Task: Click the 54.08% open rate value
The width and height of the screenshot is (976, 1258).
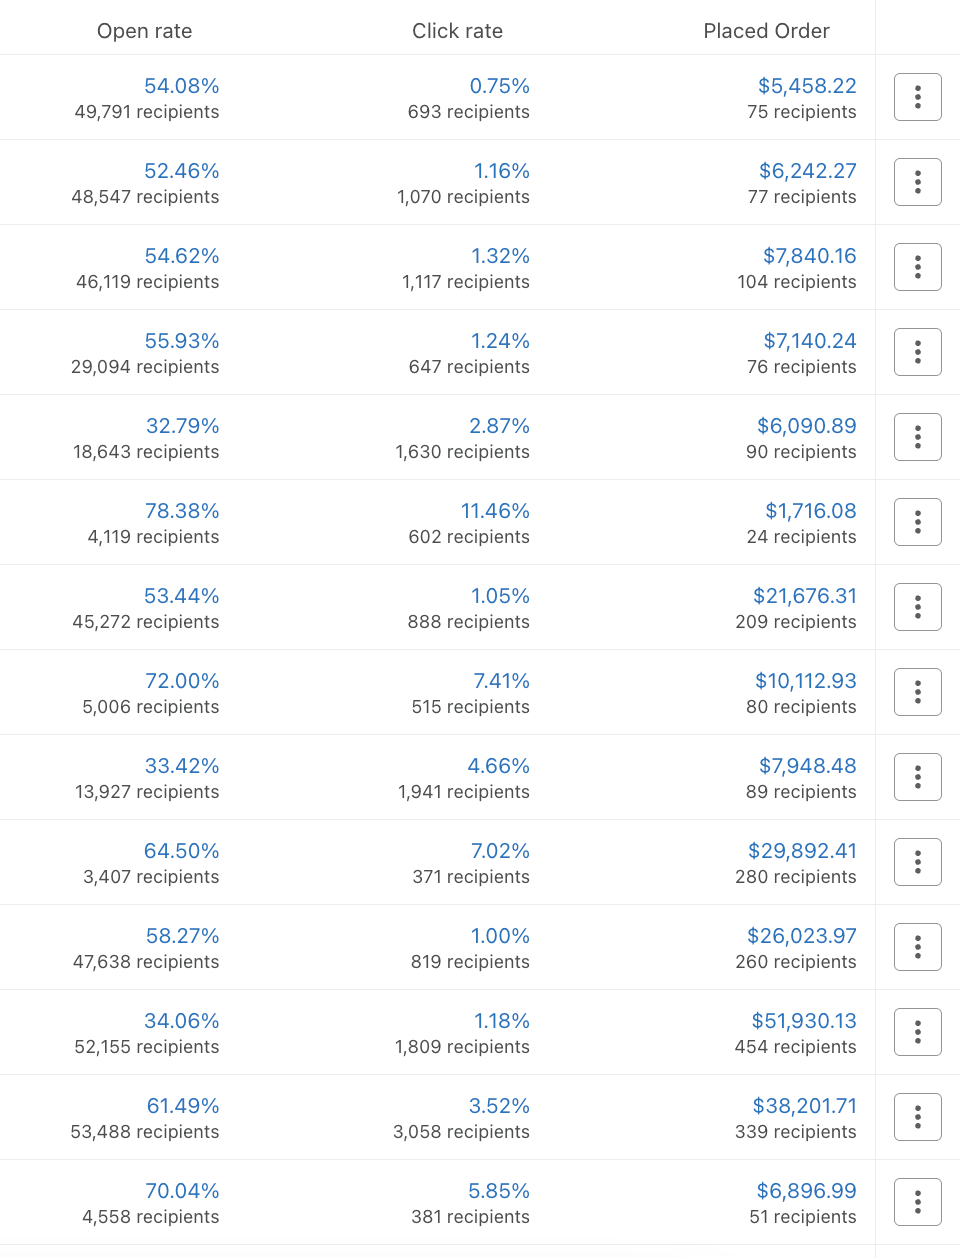Action: (182, 86)
